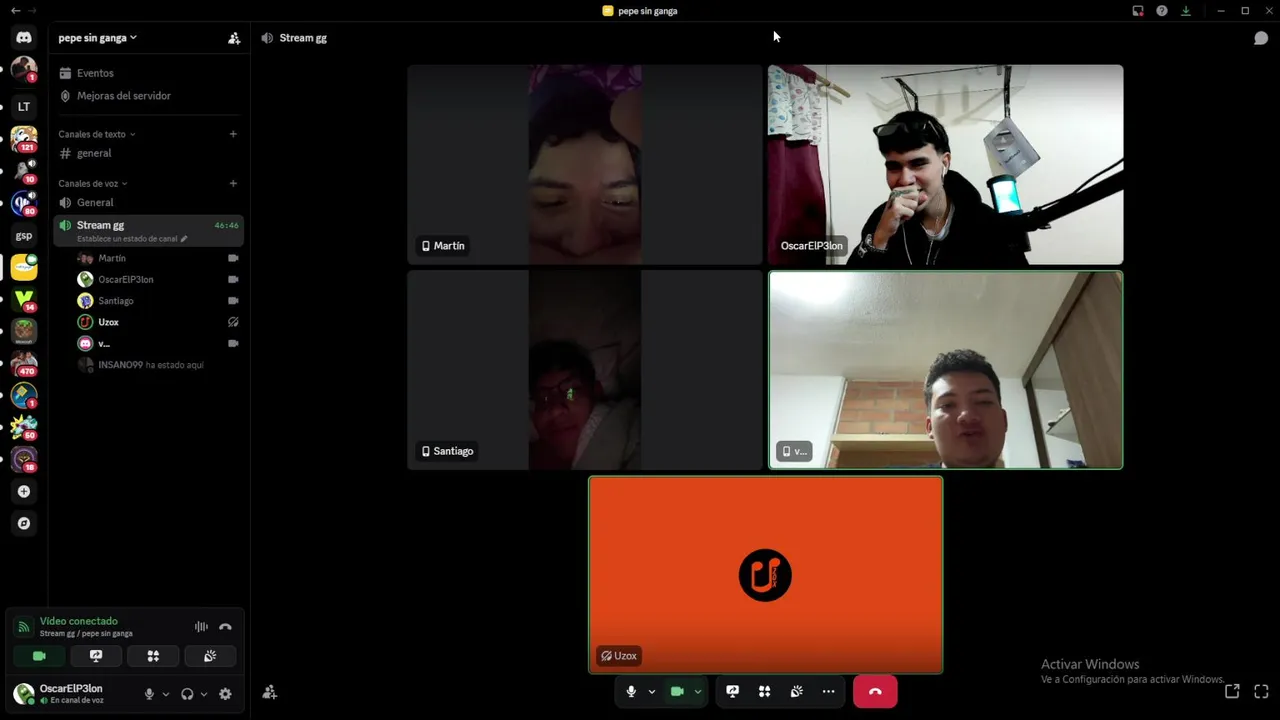Toggle camera in bottom call bar
Viewport: 1280px width, 720px height.
click(x=677, y=691)
